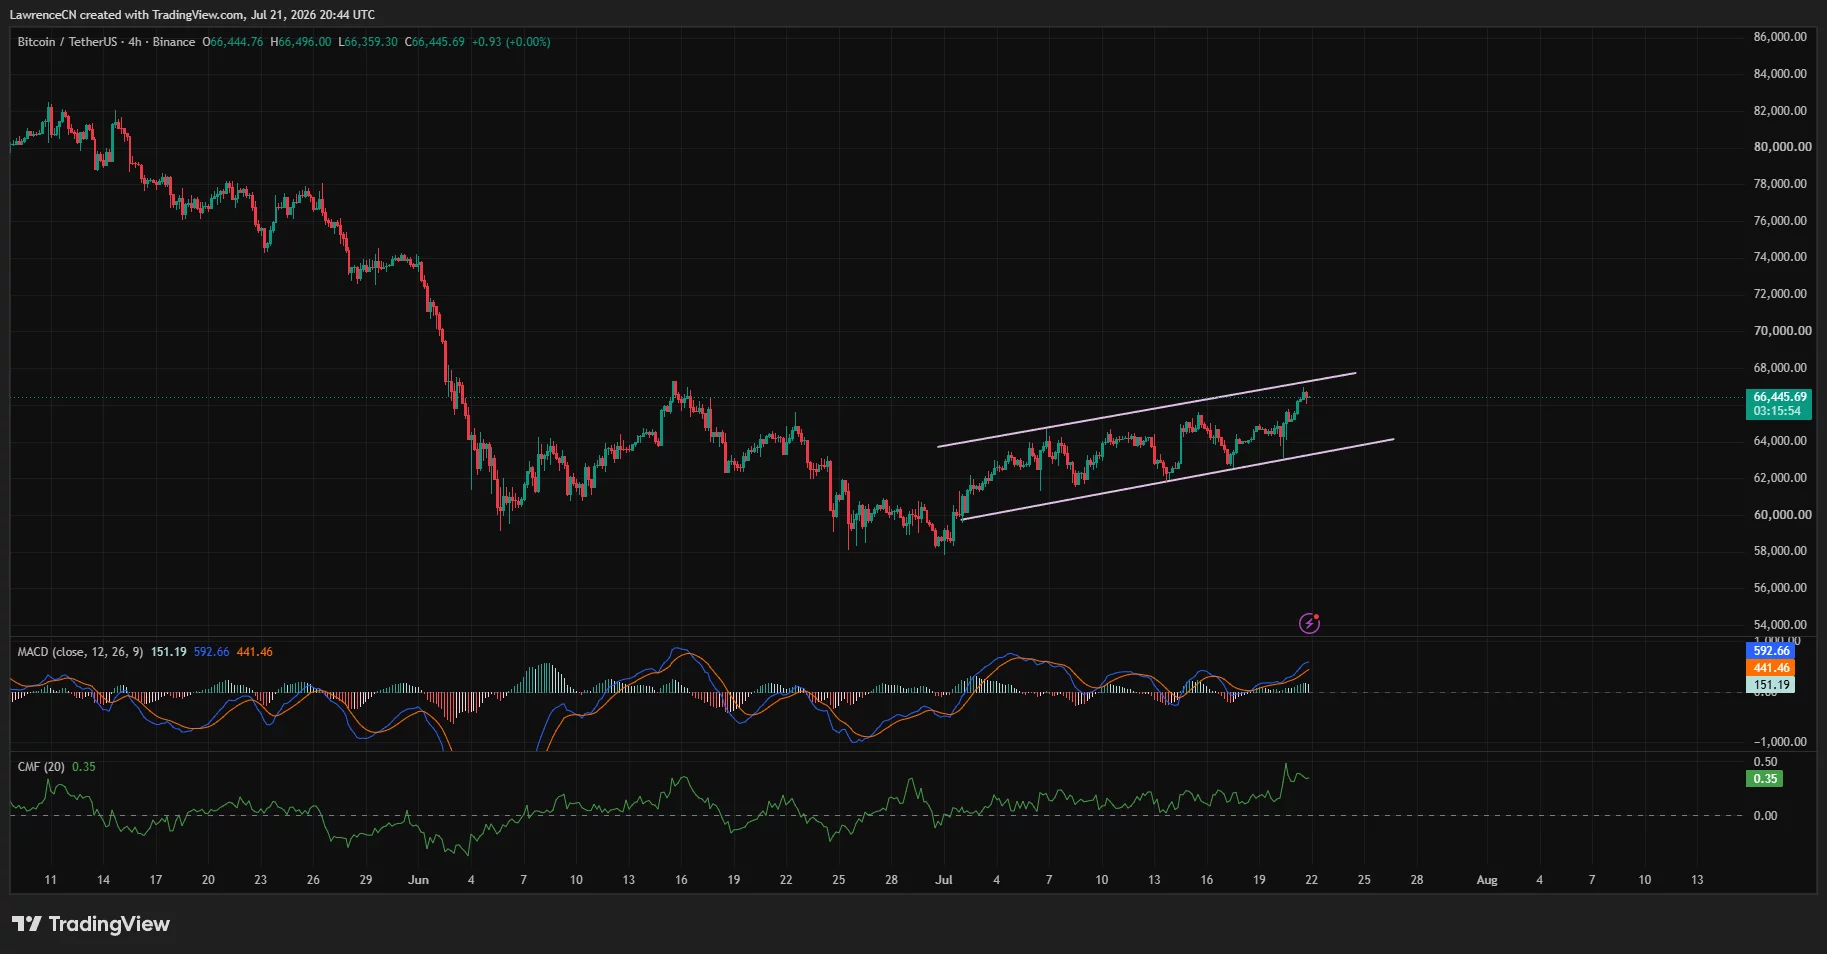Click the green 66,445.69 current price label
The height and width of the screenshot is (954, 1827).
(x=1780, y=397)
